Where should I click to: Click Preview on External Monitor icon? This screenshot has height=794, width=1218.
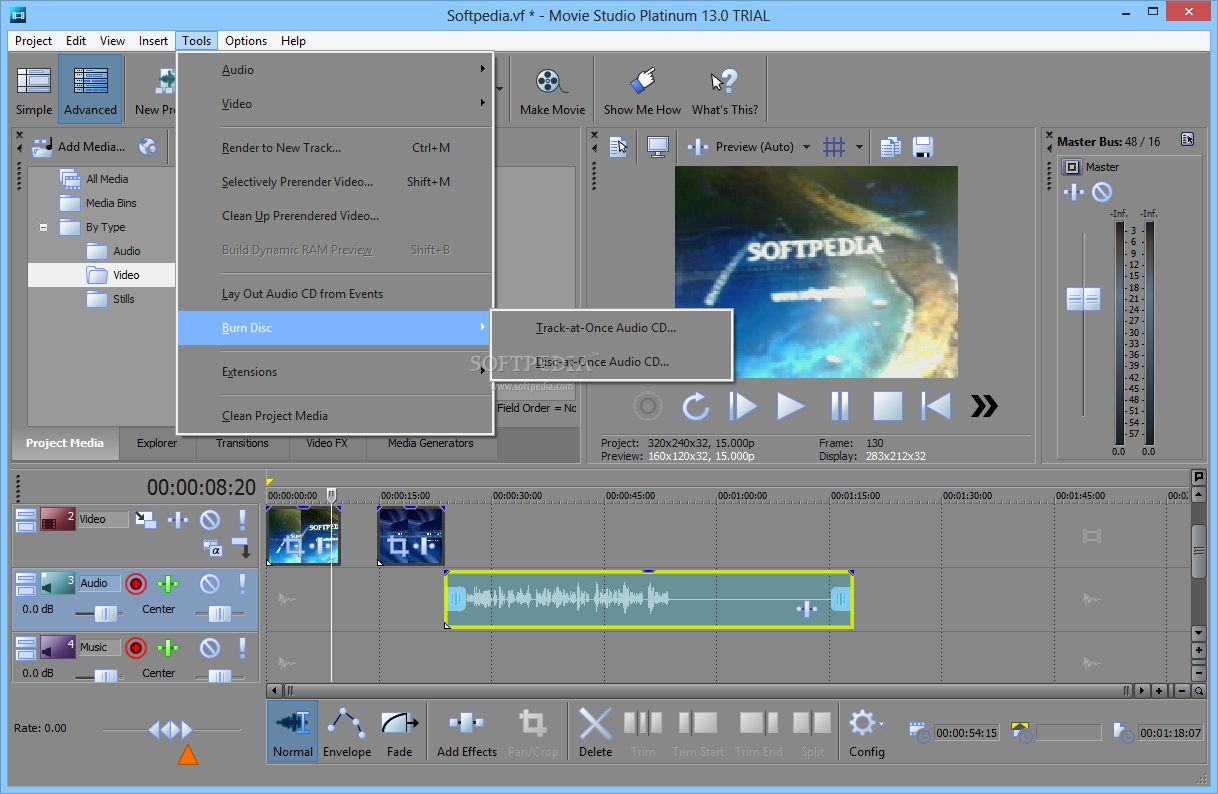coord(658,147)
